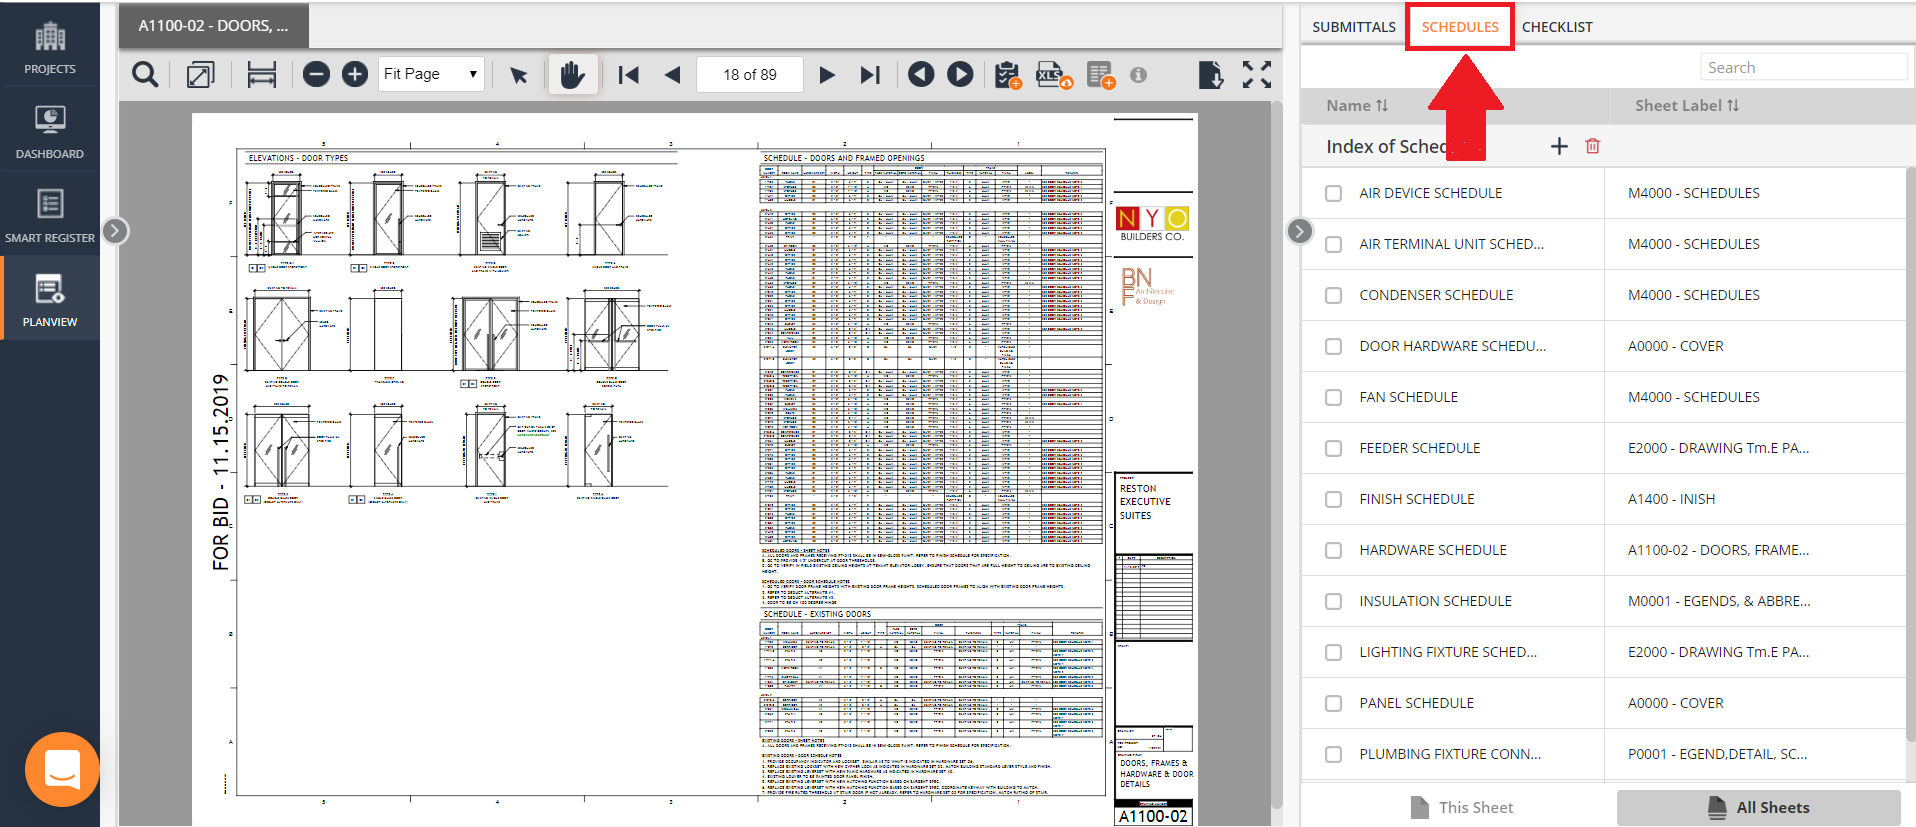Viewport: 1916px width, 827px height.
Task: Click the XLS export icon
Action: (x=1054, y=75)
